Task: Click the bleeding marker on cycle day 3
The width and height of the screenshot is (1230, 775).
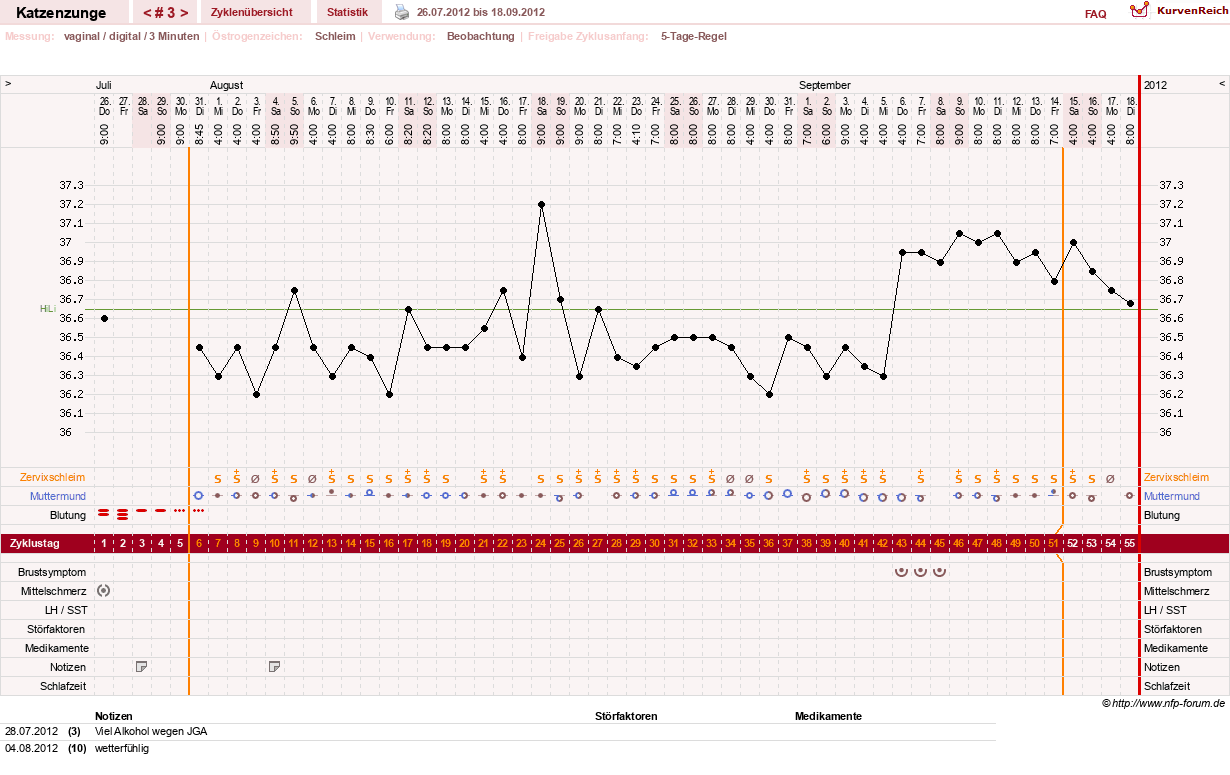Action: [142, 511]
